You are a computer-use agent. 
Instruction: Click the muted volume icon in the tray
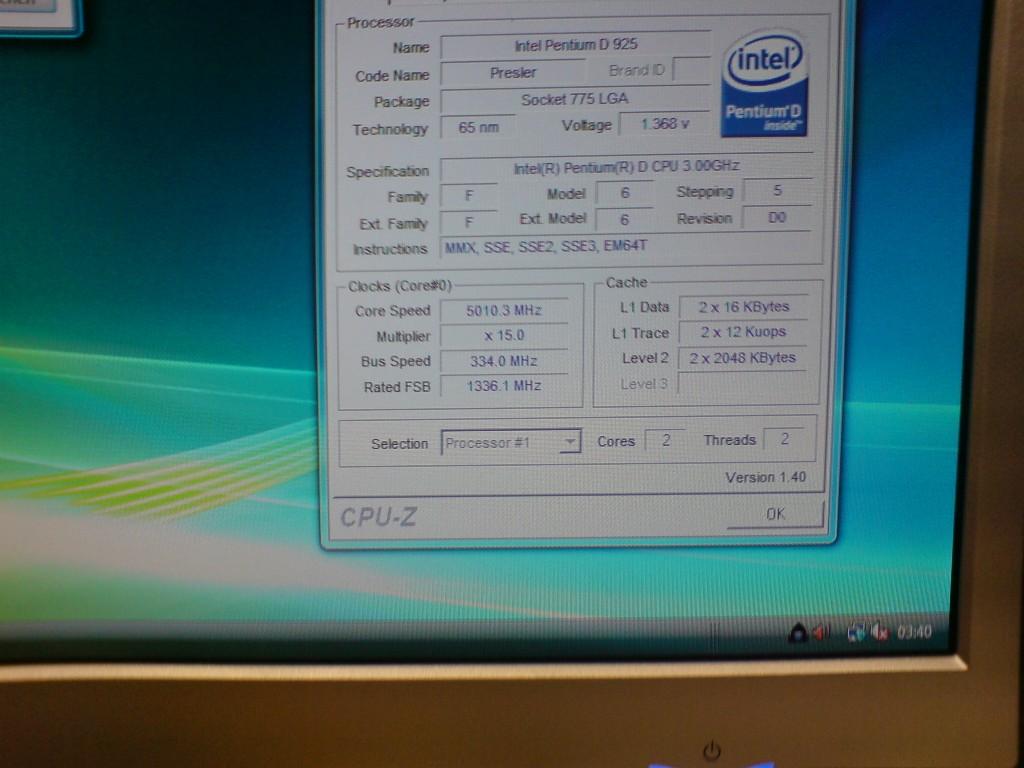coord(878,632)
